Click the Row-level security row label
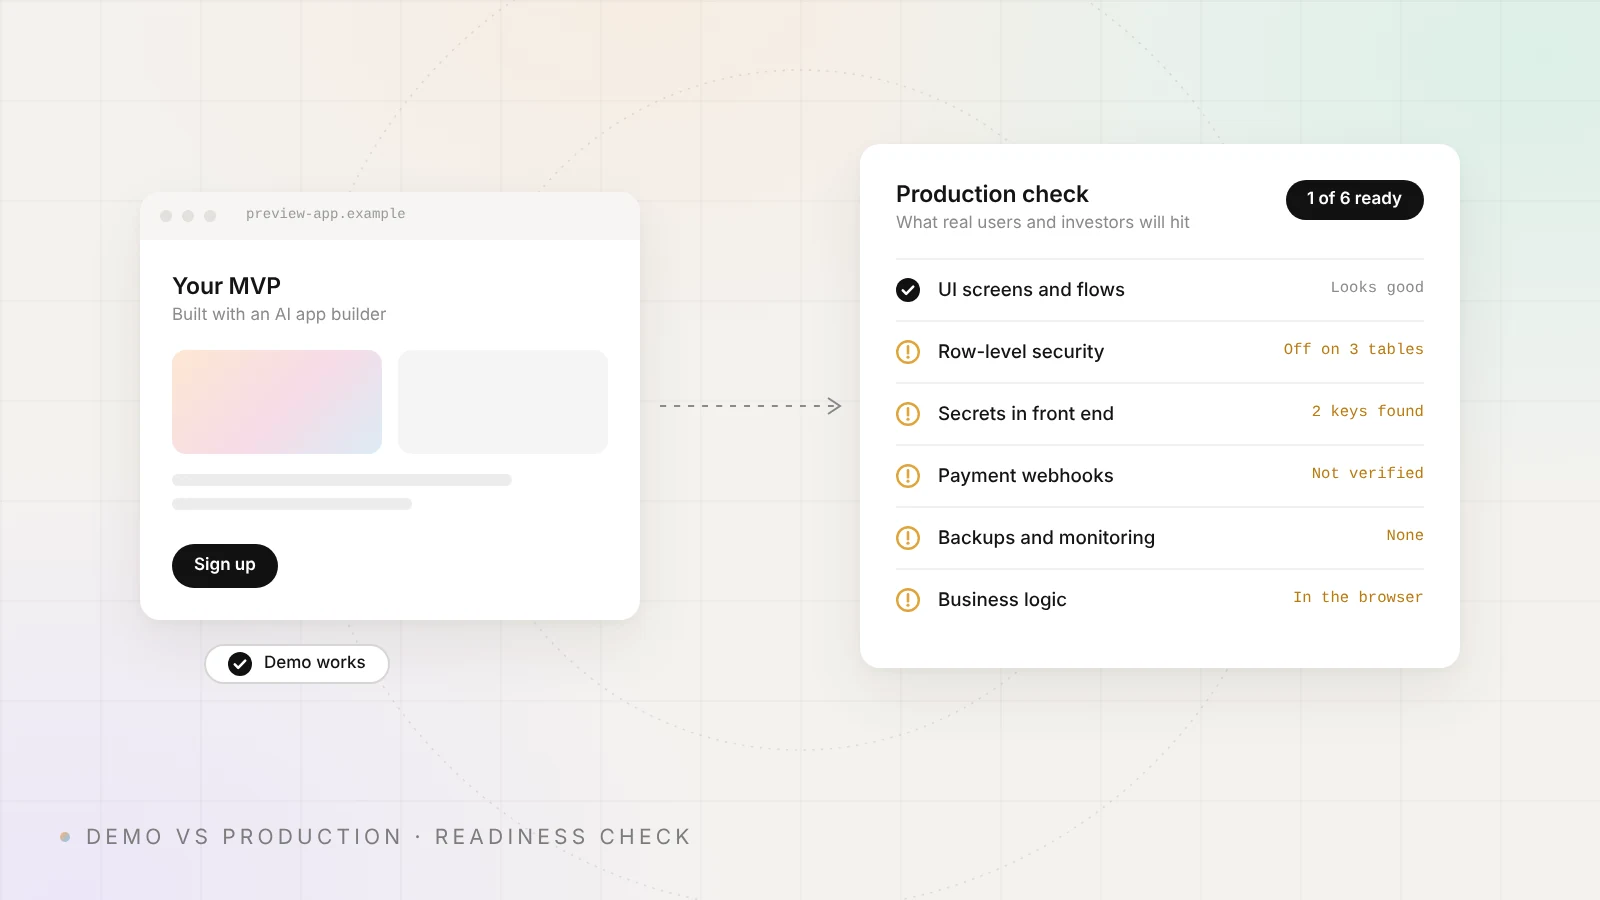 (x=1021, y=352)
